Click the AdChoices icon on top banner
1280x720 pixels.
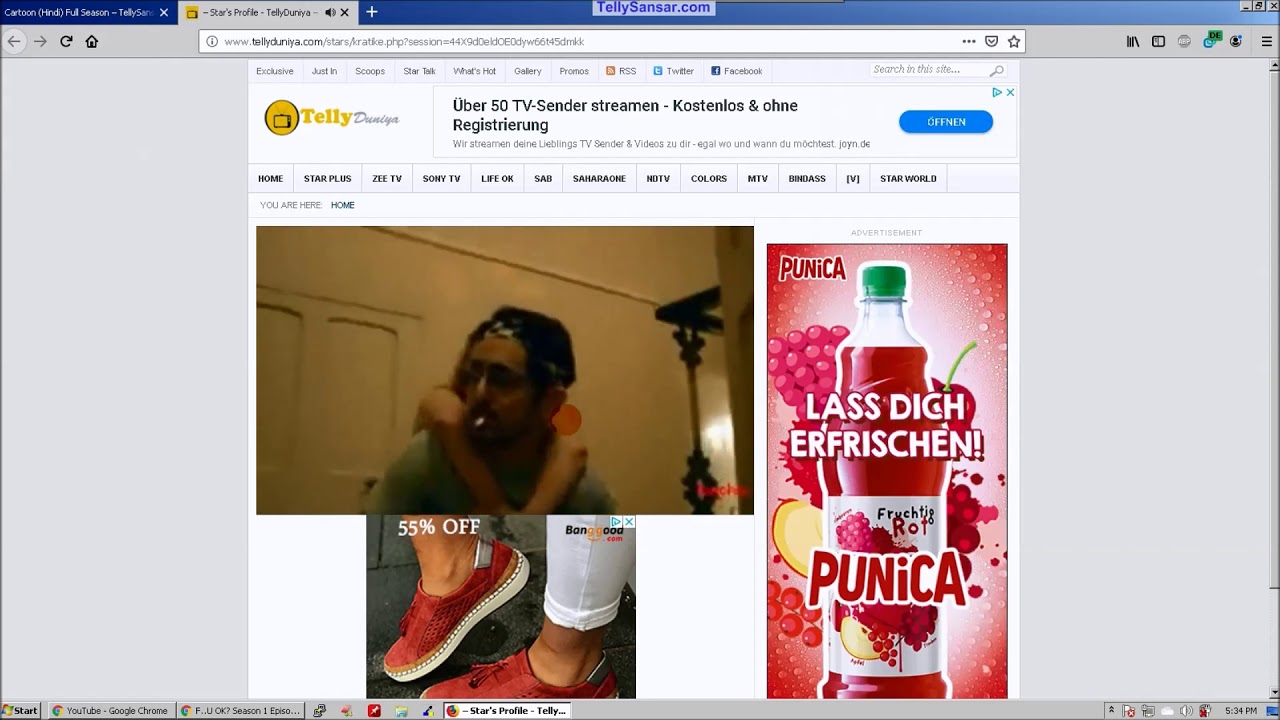997,92
